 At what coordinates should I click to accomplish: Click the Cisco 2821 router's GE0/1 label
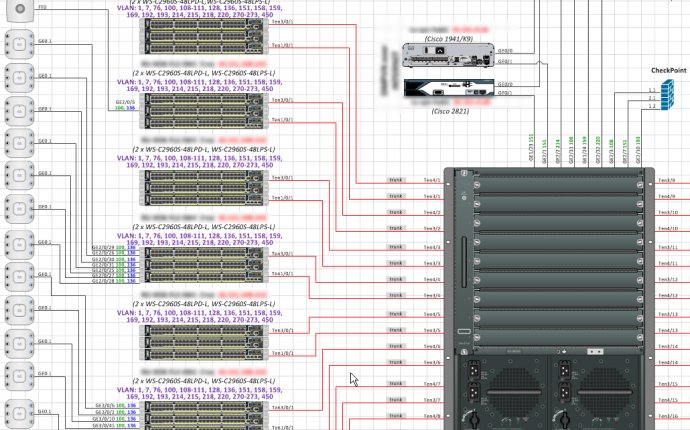tap(505, 93)
